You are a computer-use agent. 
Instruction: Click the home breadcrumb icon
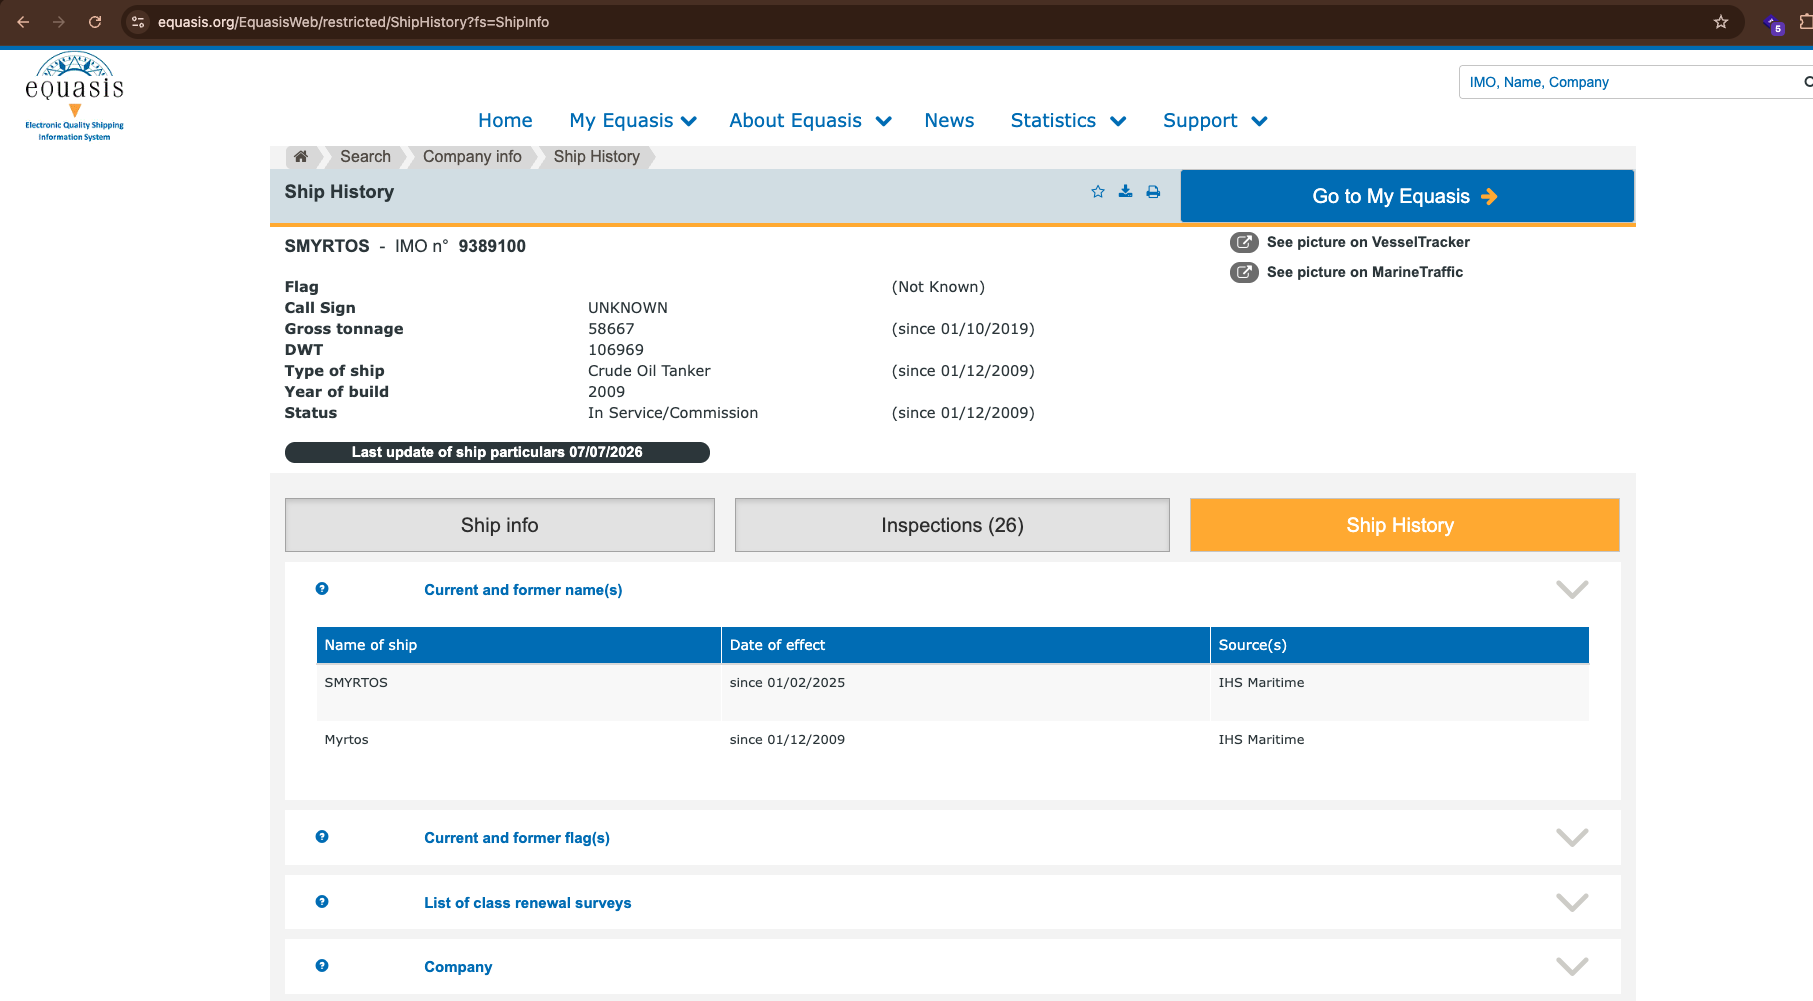pyautogui.click(x=300, y=156)
